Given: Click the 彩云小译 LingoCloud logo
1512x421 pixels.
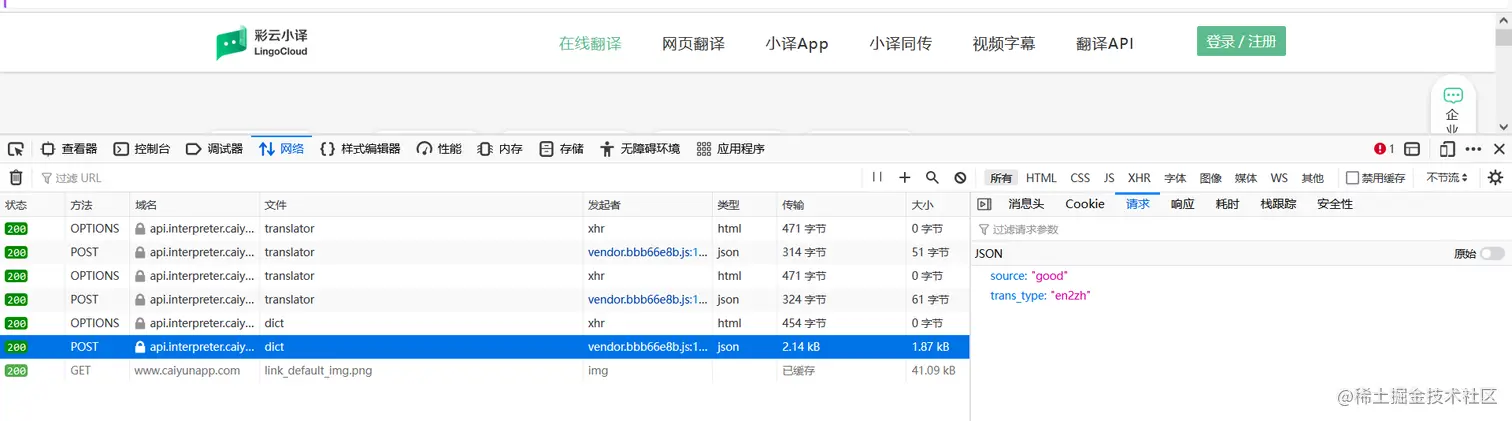Looking at the screenshot, I should tap(262, 43).
